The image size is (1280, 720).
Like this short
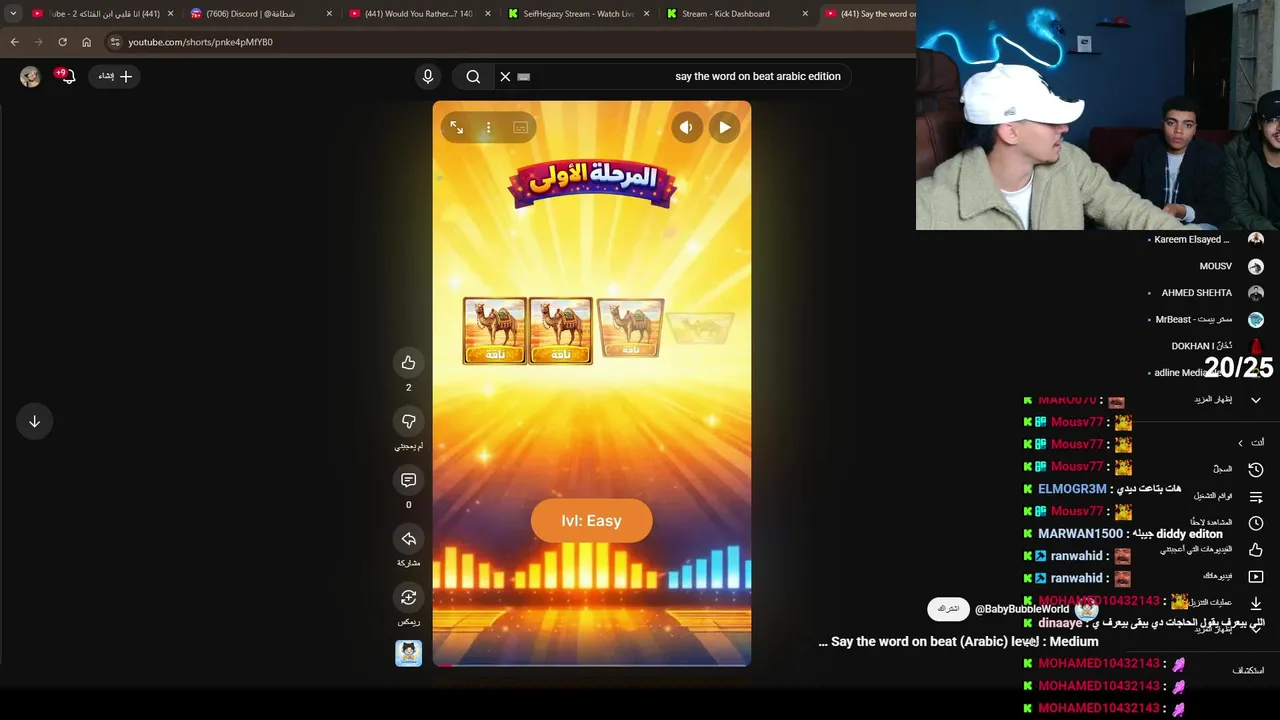[x=408, y=362]
